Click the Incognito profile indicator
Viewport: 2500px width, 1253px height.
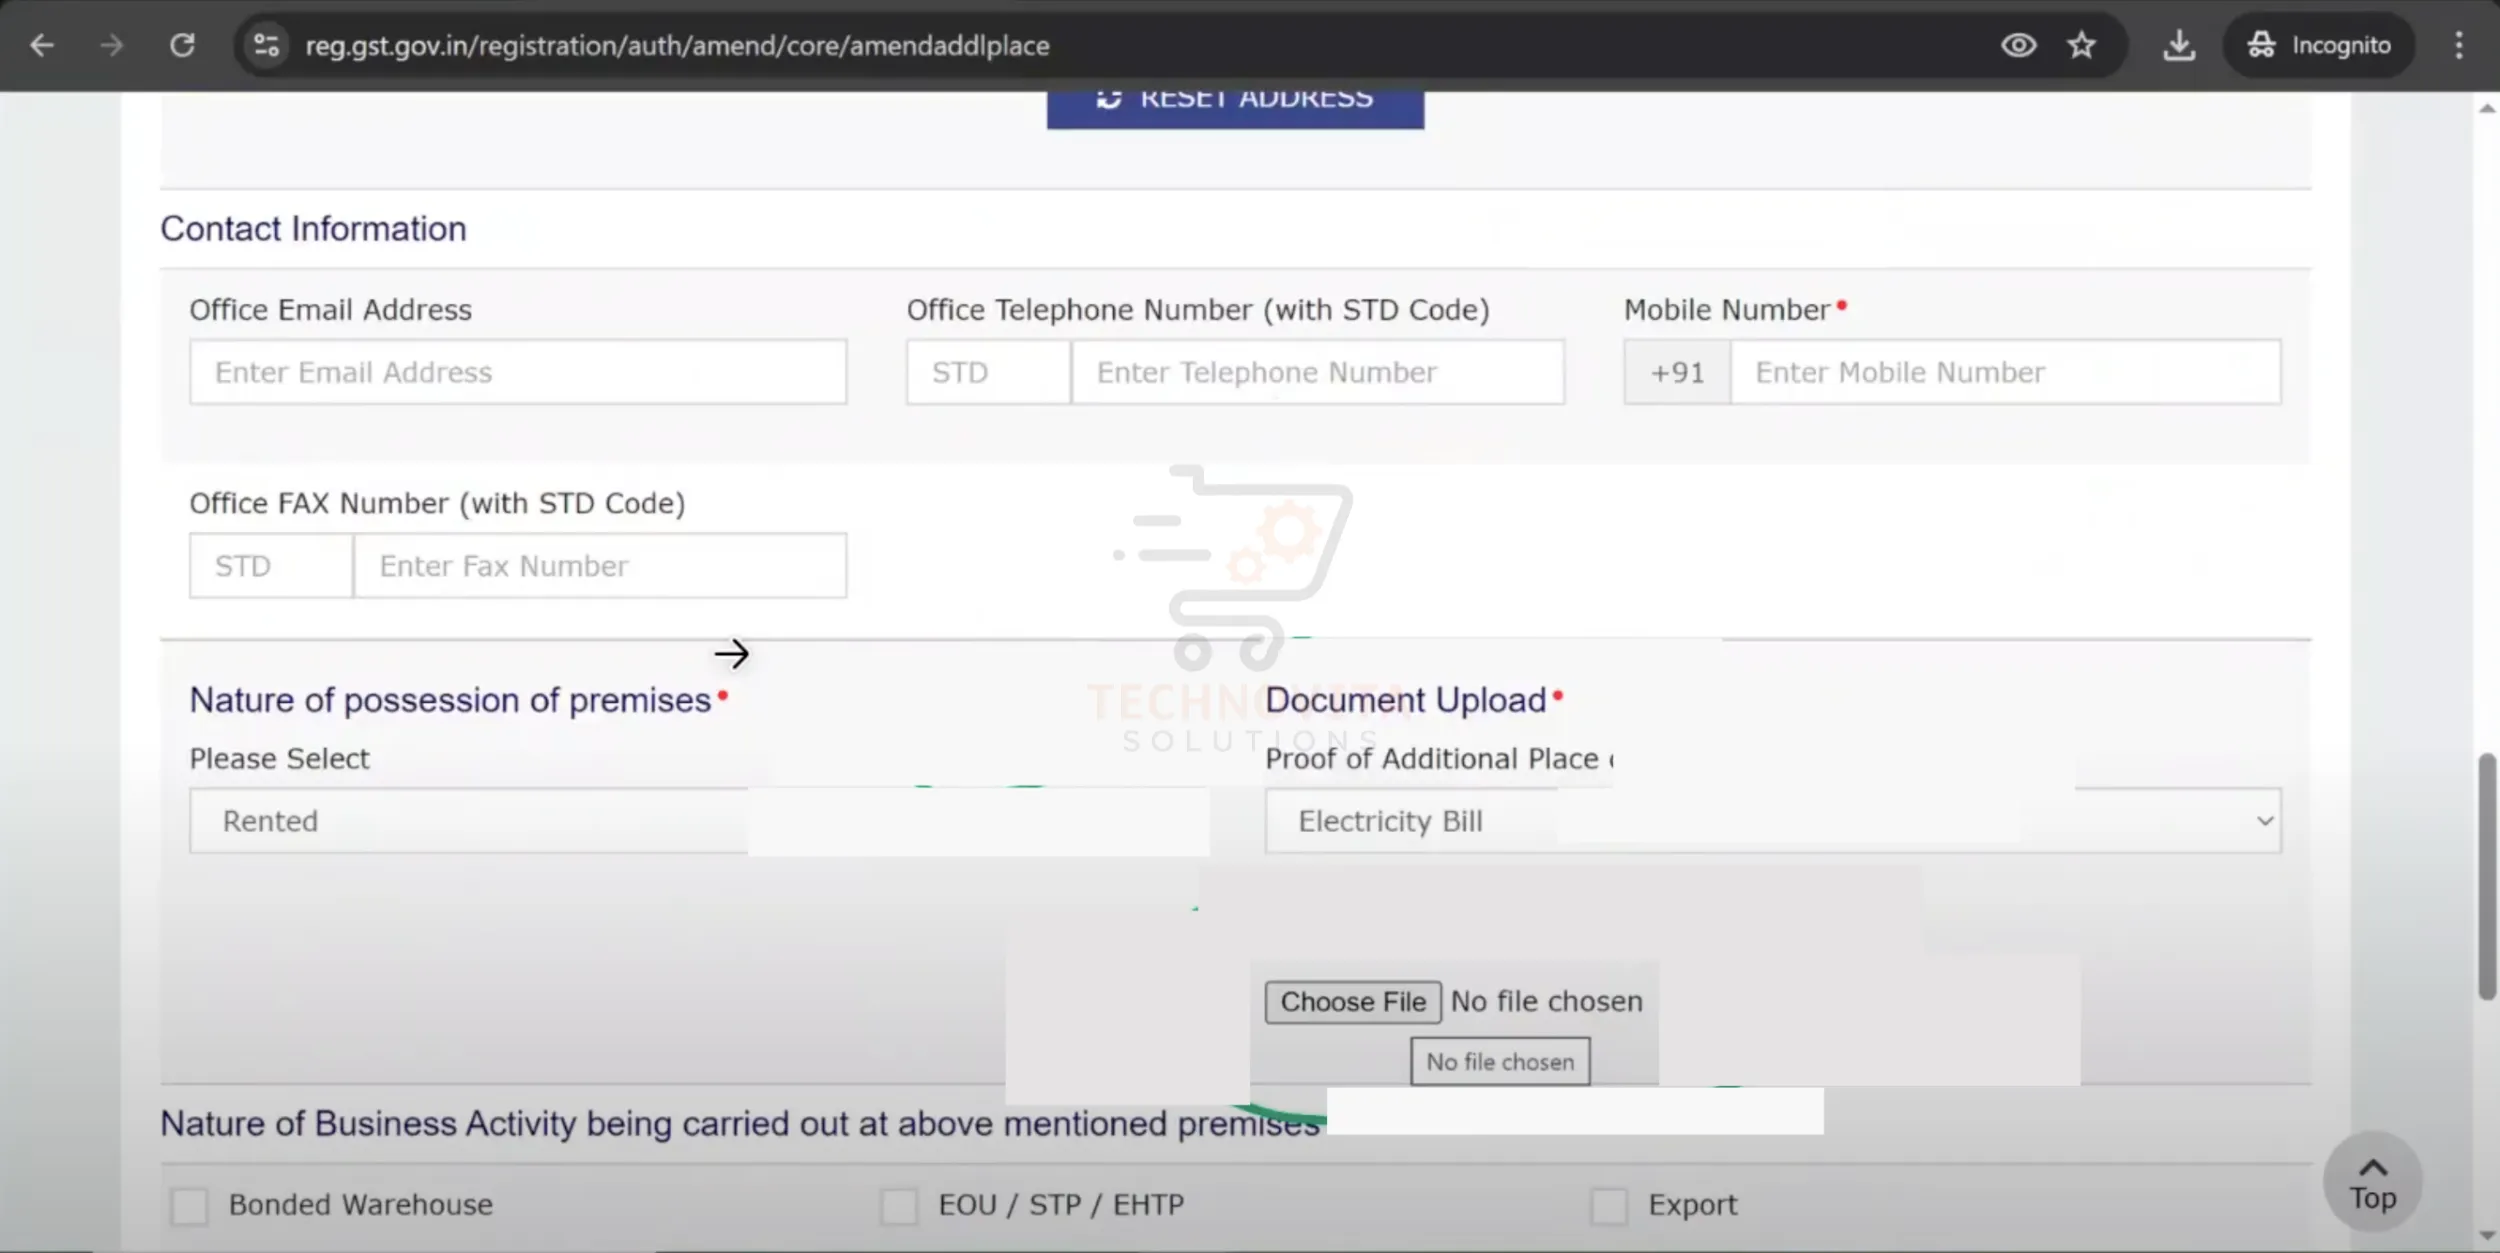2319,45
